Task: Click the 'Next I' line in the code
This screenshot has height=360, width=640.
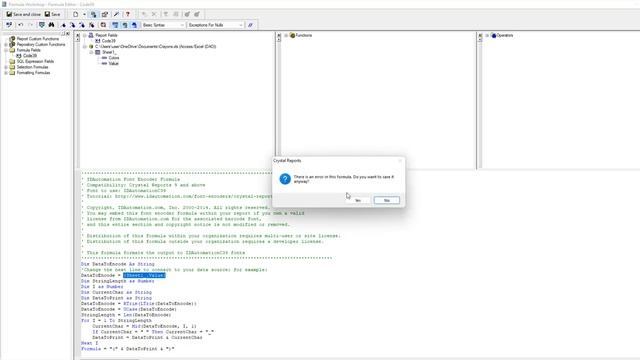Action: coord(89,343)
